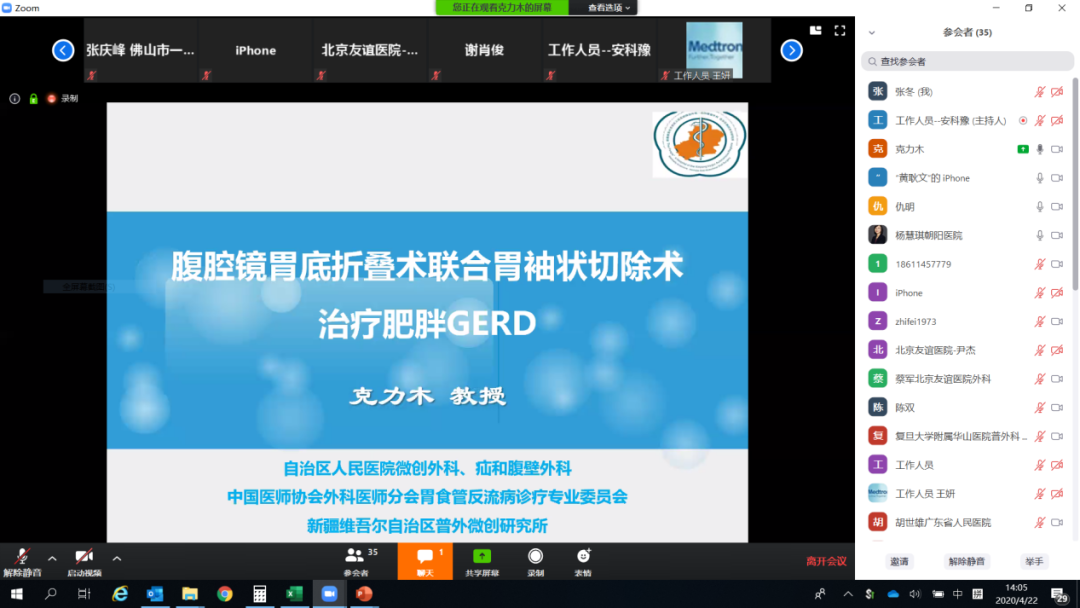
Task: Expand audio options arrow beside 解除静音
Action: [x=52, y=558]
